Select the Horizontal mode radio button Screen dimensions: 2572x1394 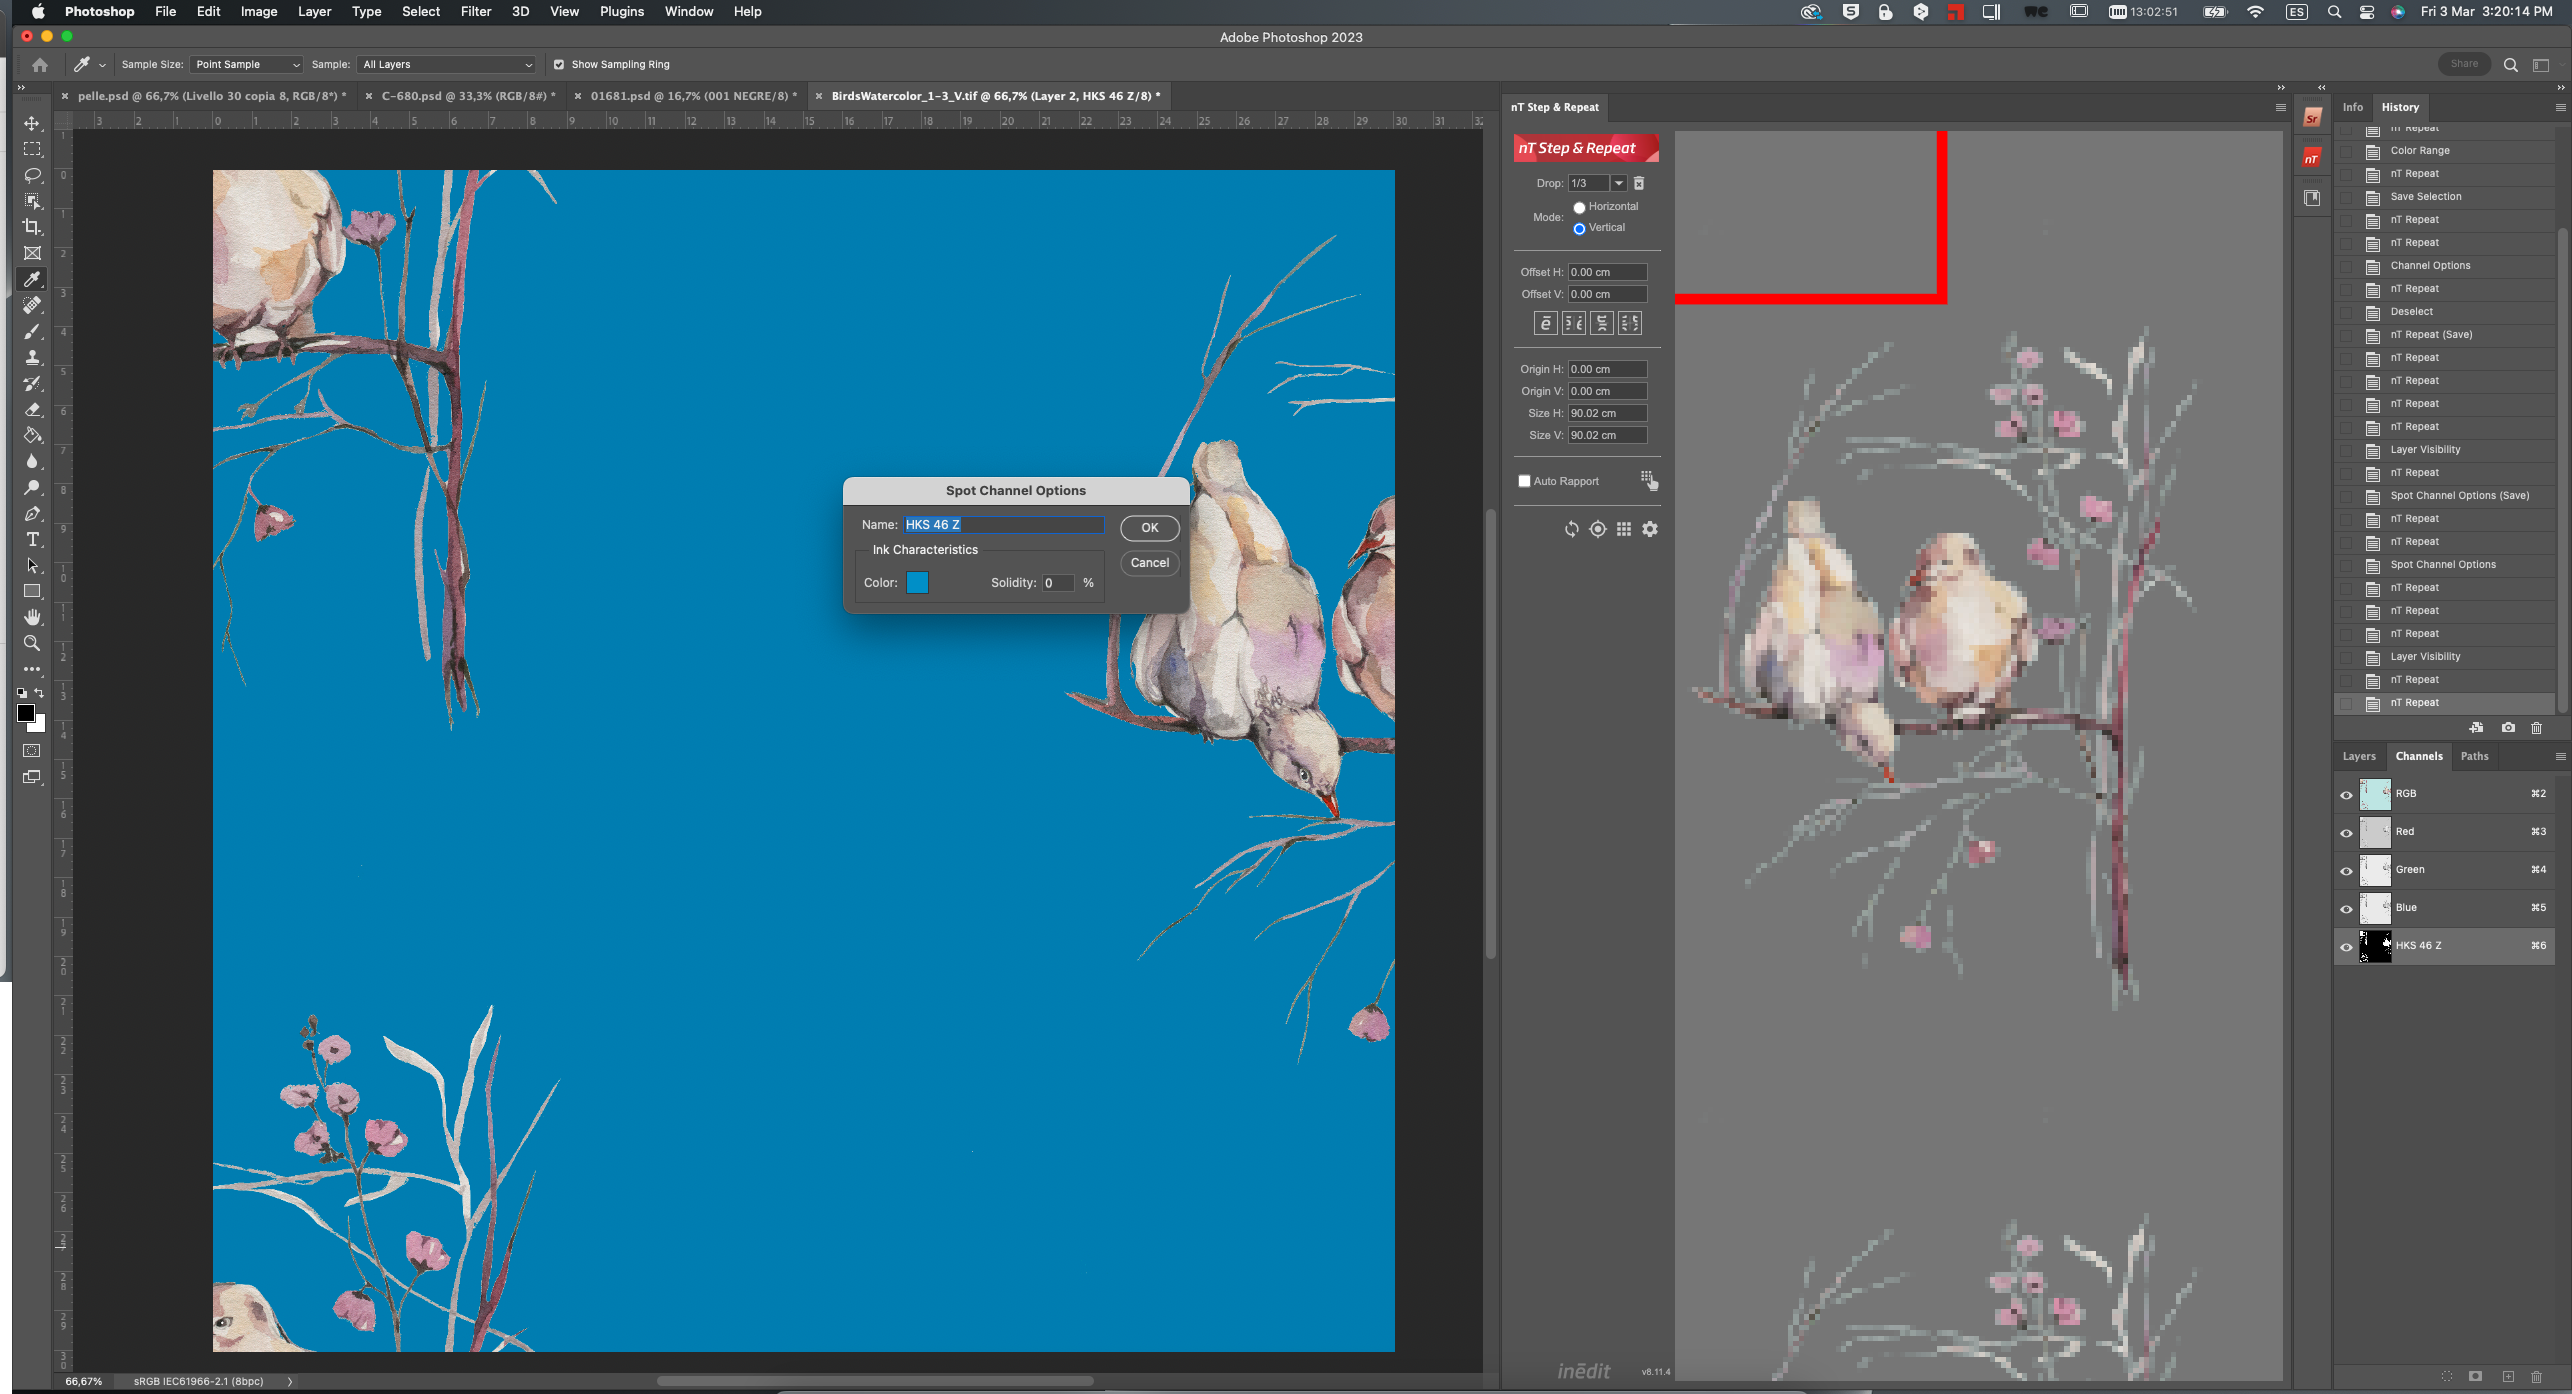tap(1579, 207)
